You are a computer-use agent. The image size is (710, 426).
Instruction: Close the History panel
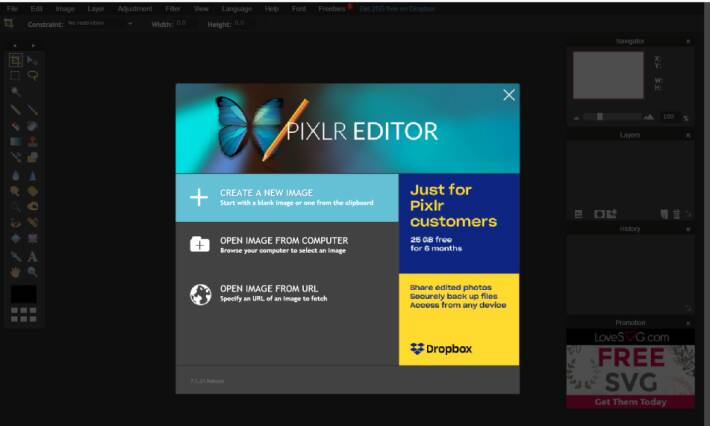(688, 229)
